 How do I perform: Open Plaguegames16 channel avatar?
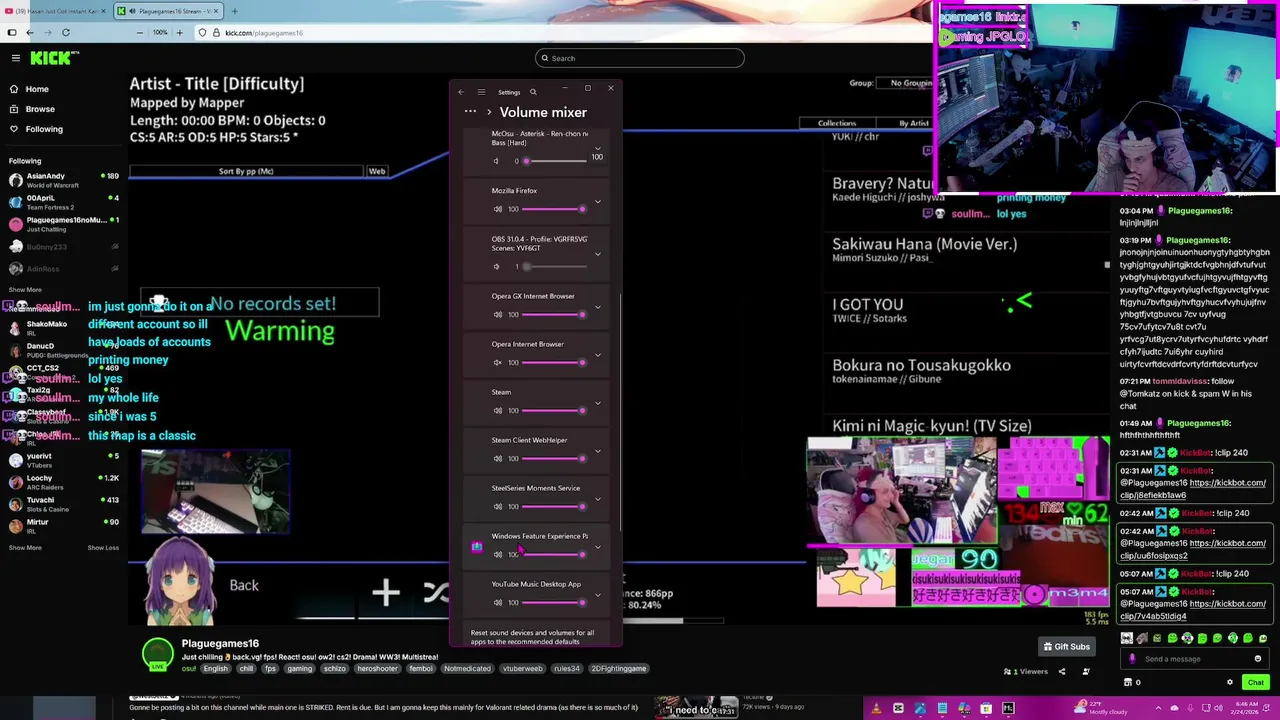157,654
